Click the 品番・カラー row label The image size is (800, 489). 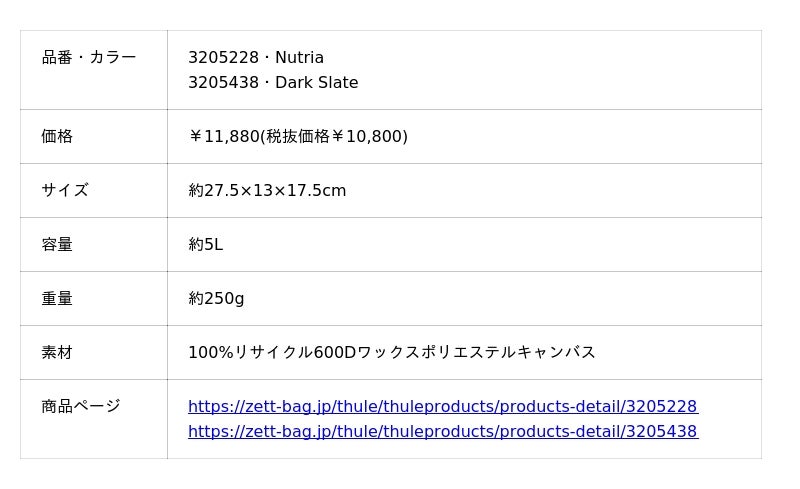pos(89,57)
